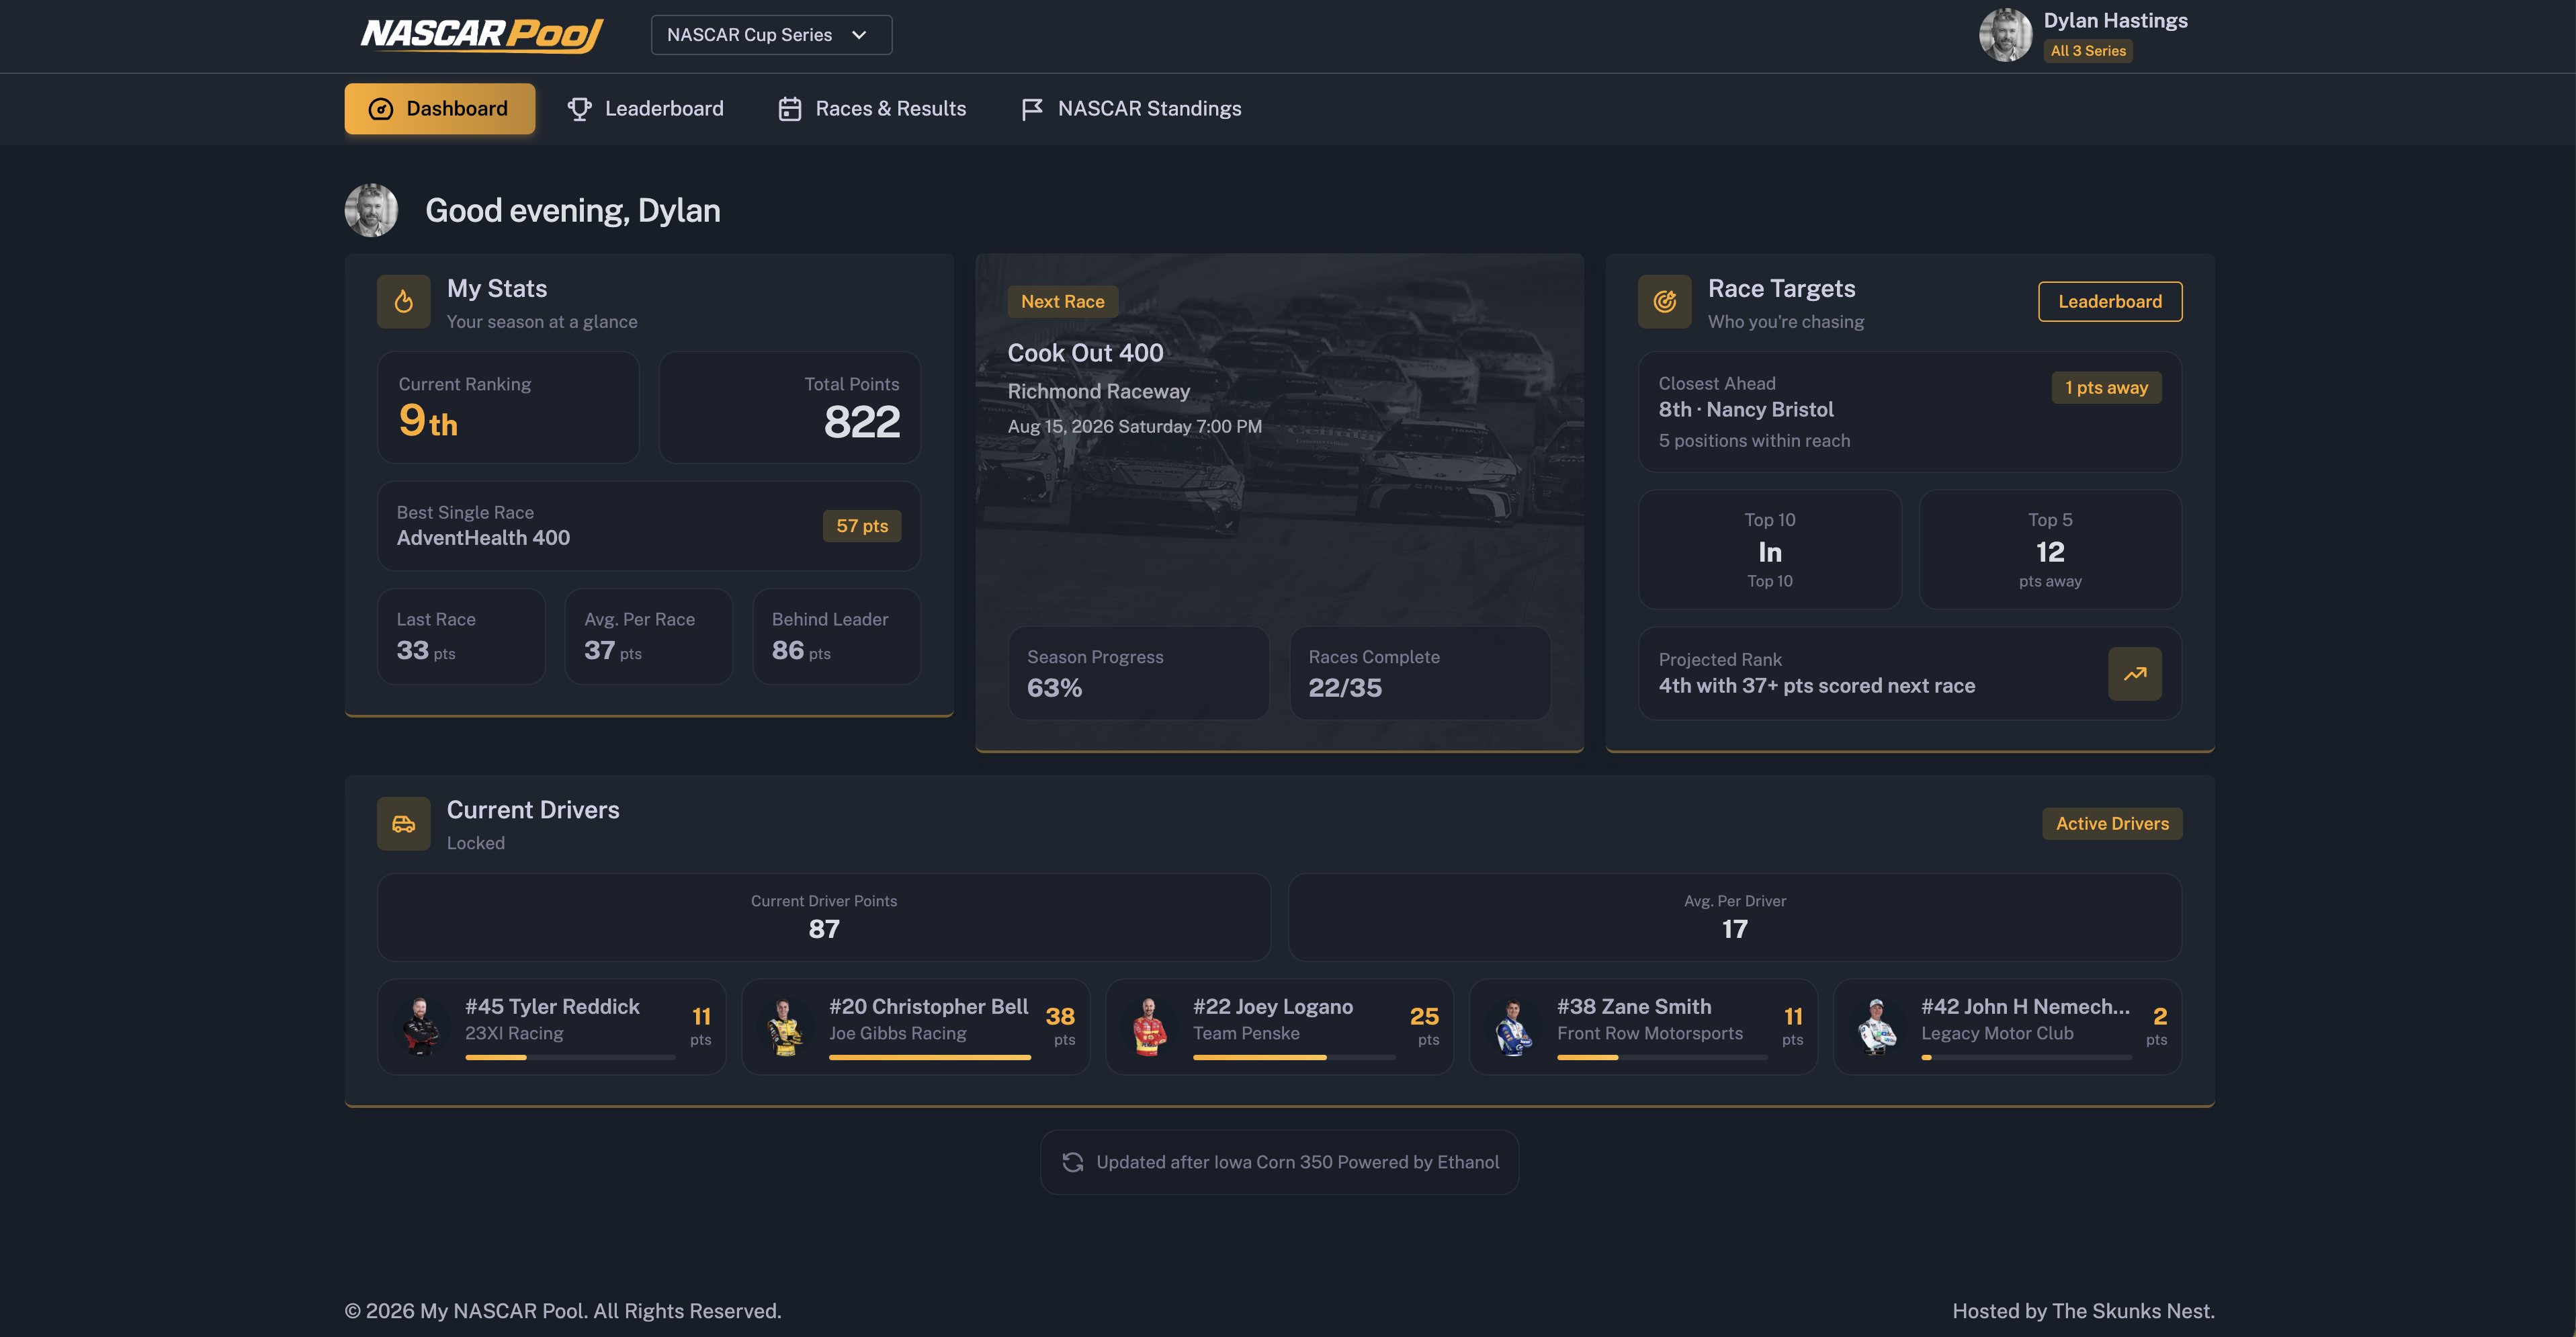Click the Active Drivers badge

[2112, 824]
